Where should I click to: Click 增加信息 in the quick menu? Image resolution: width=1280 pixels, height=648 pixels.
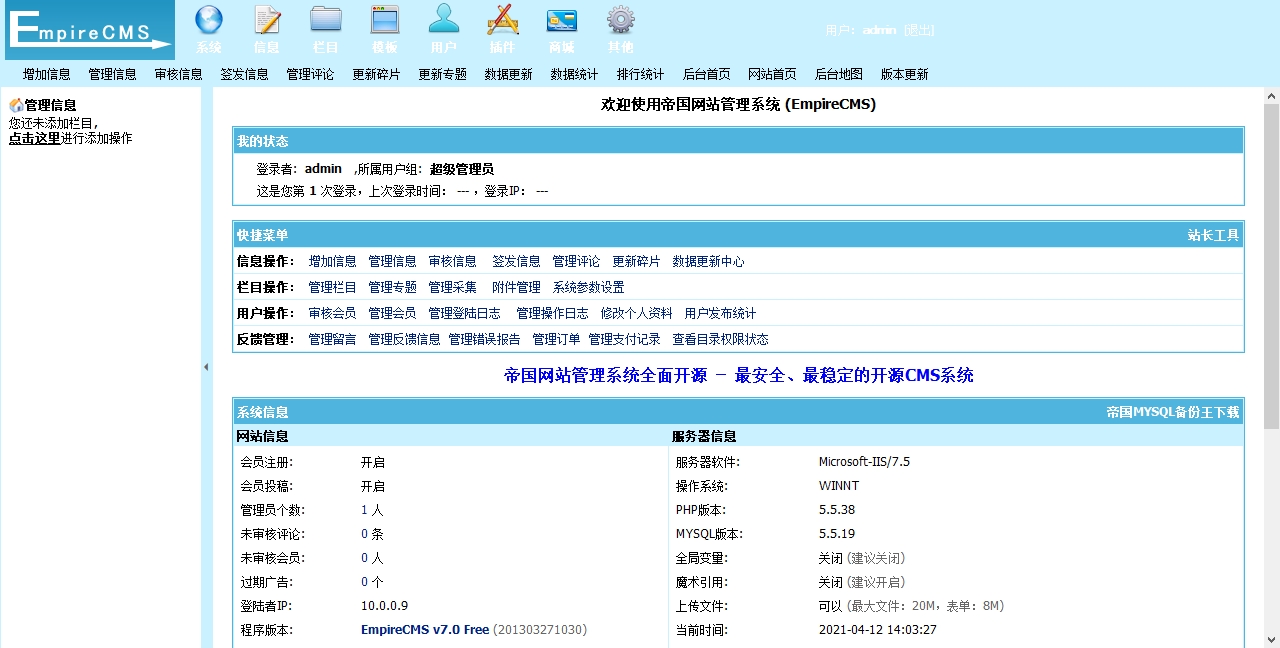(333, 261)
